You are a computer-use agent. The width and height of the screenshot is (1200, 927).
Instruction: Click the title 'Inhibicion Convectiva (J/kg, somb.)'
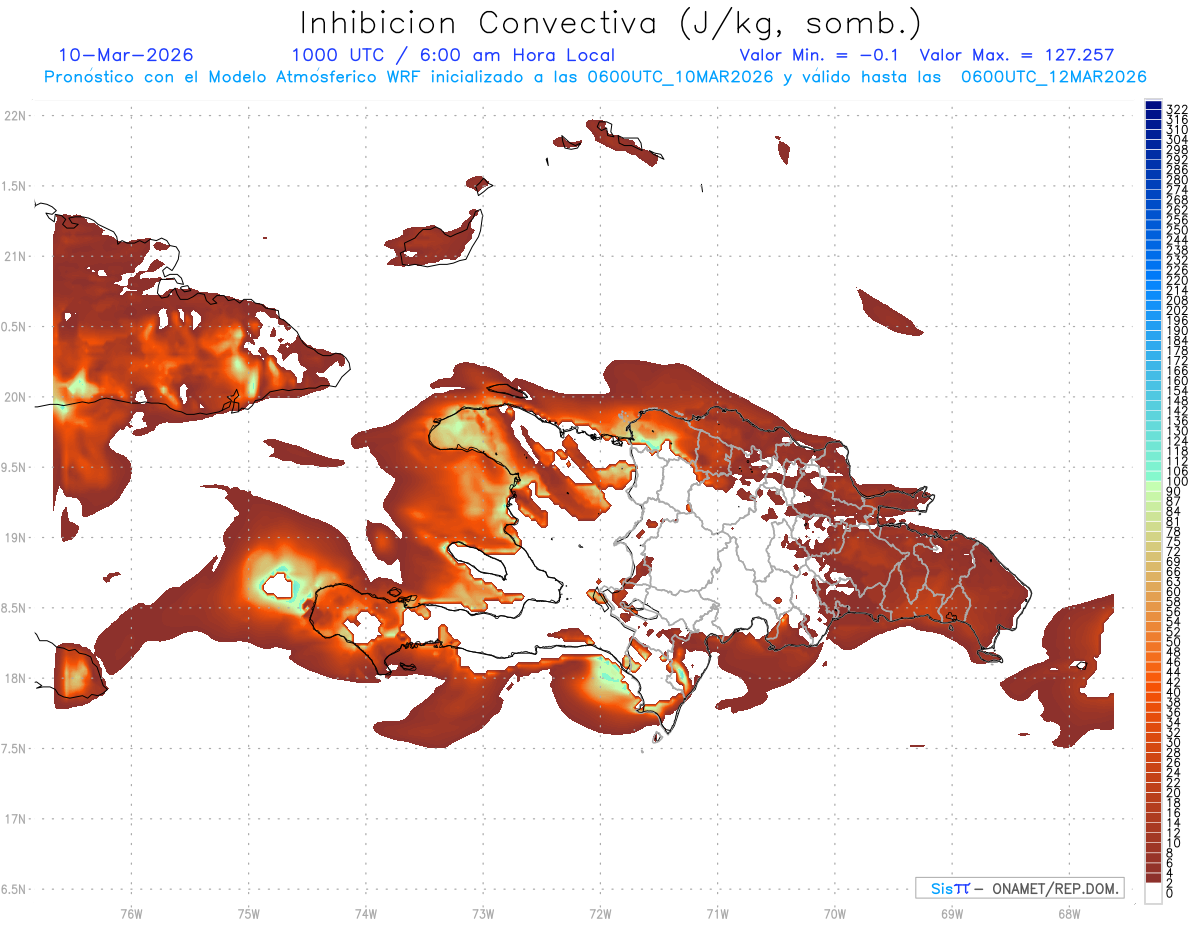point(611,24)
